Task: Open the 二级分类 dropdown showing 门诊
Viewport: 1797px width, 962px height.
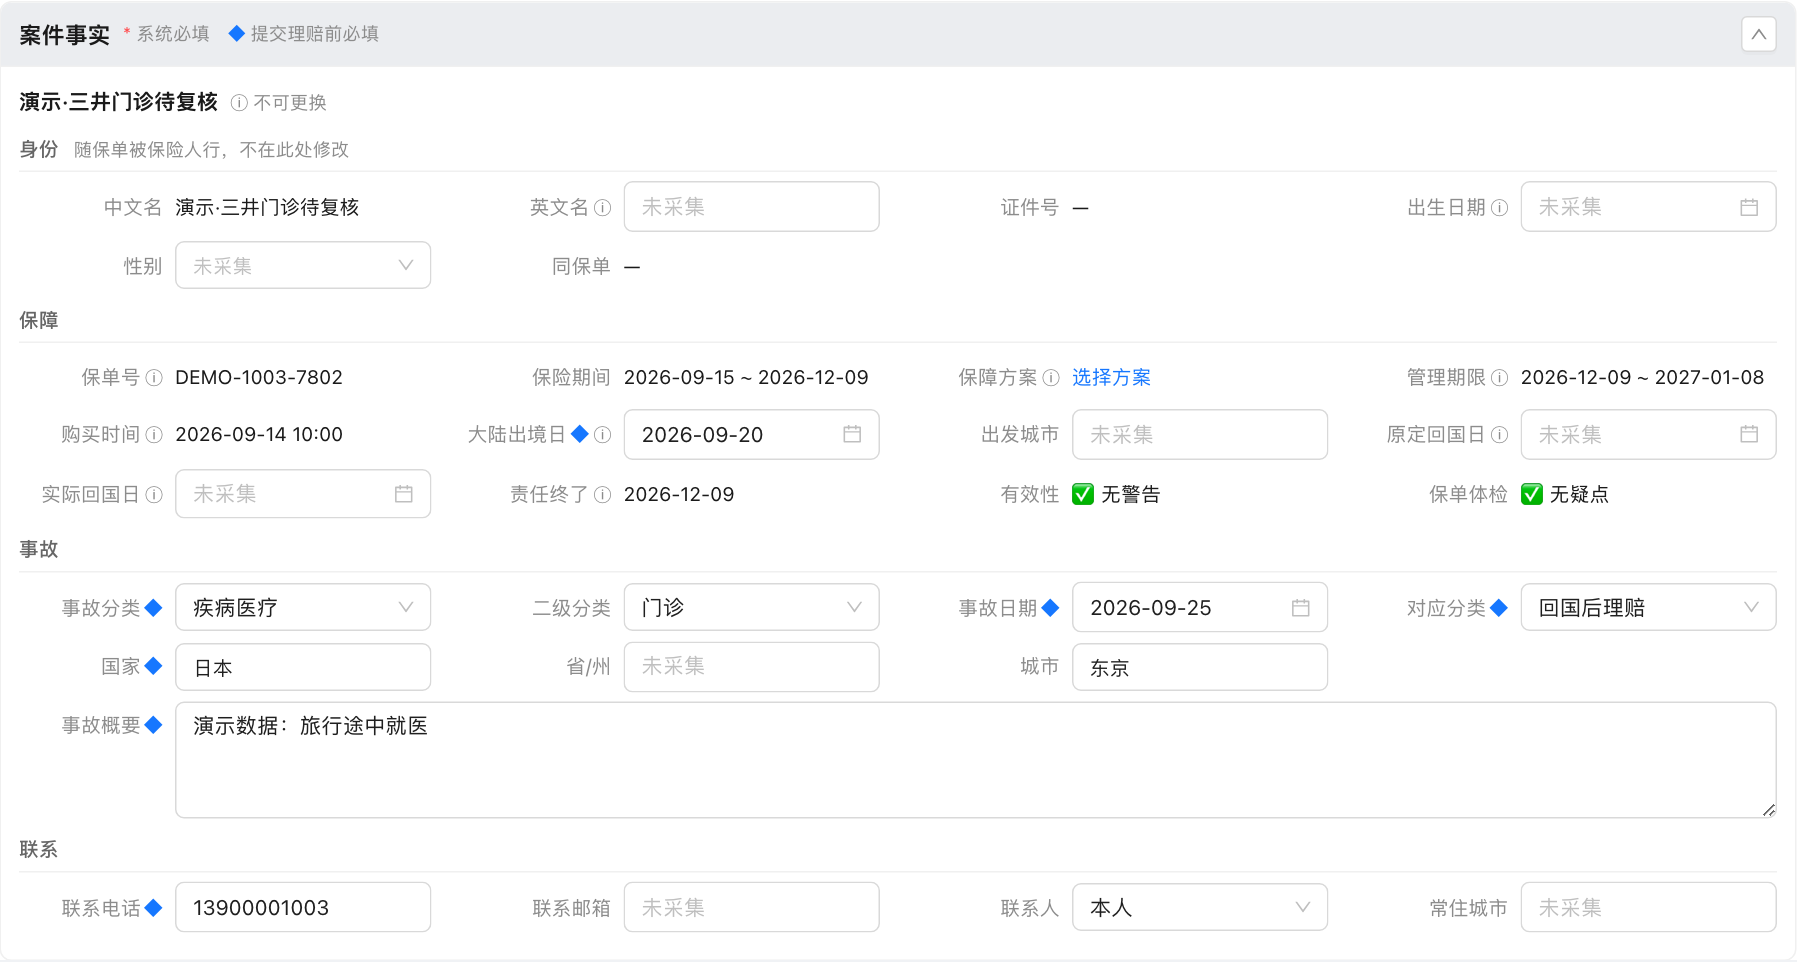Action: pyautogui.click(x=751, y=607)
